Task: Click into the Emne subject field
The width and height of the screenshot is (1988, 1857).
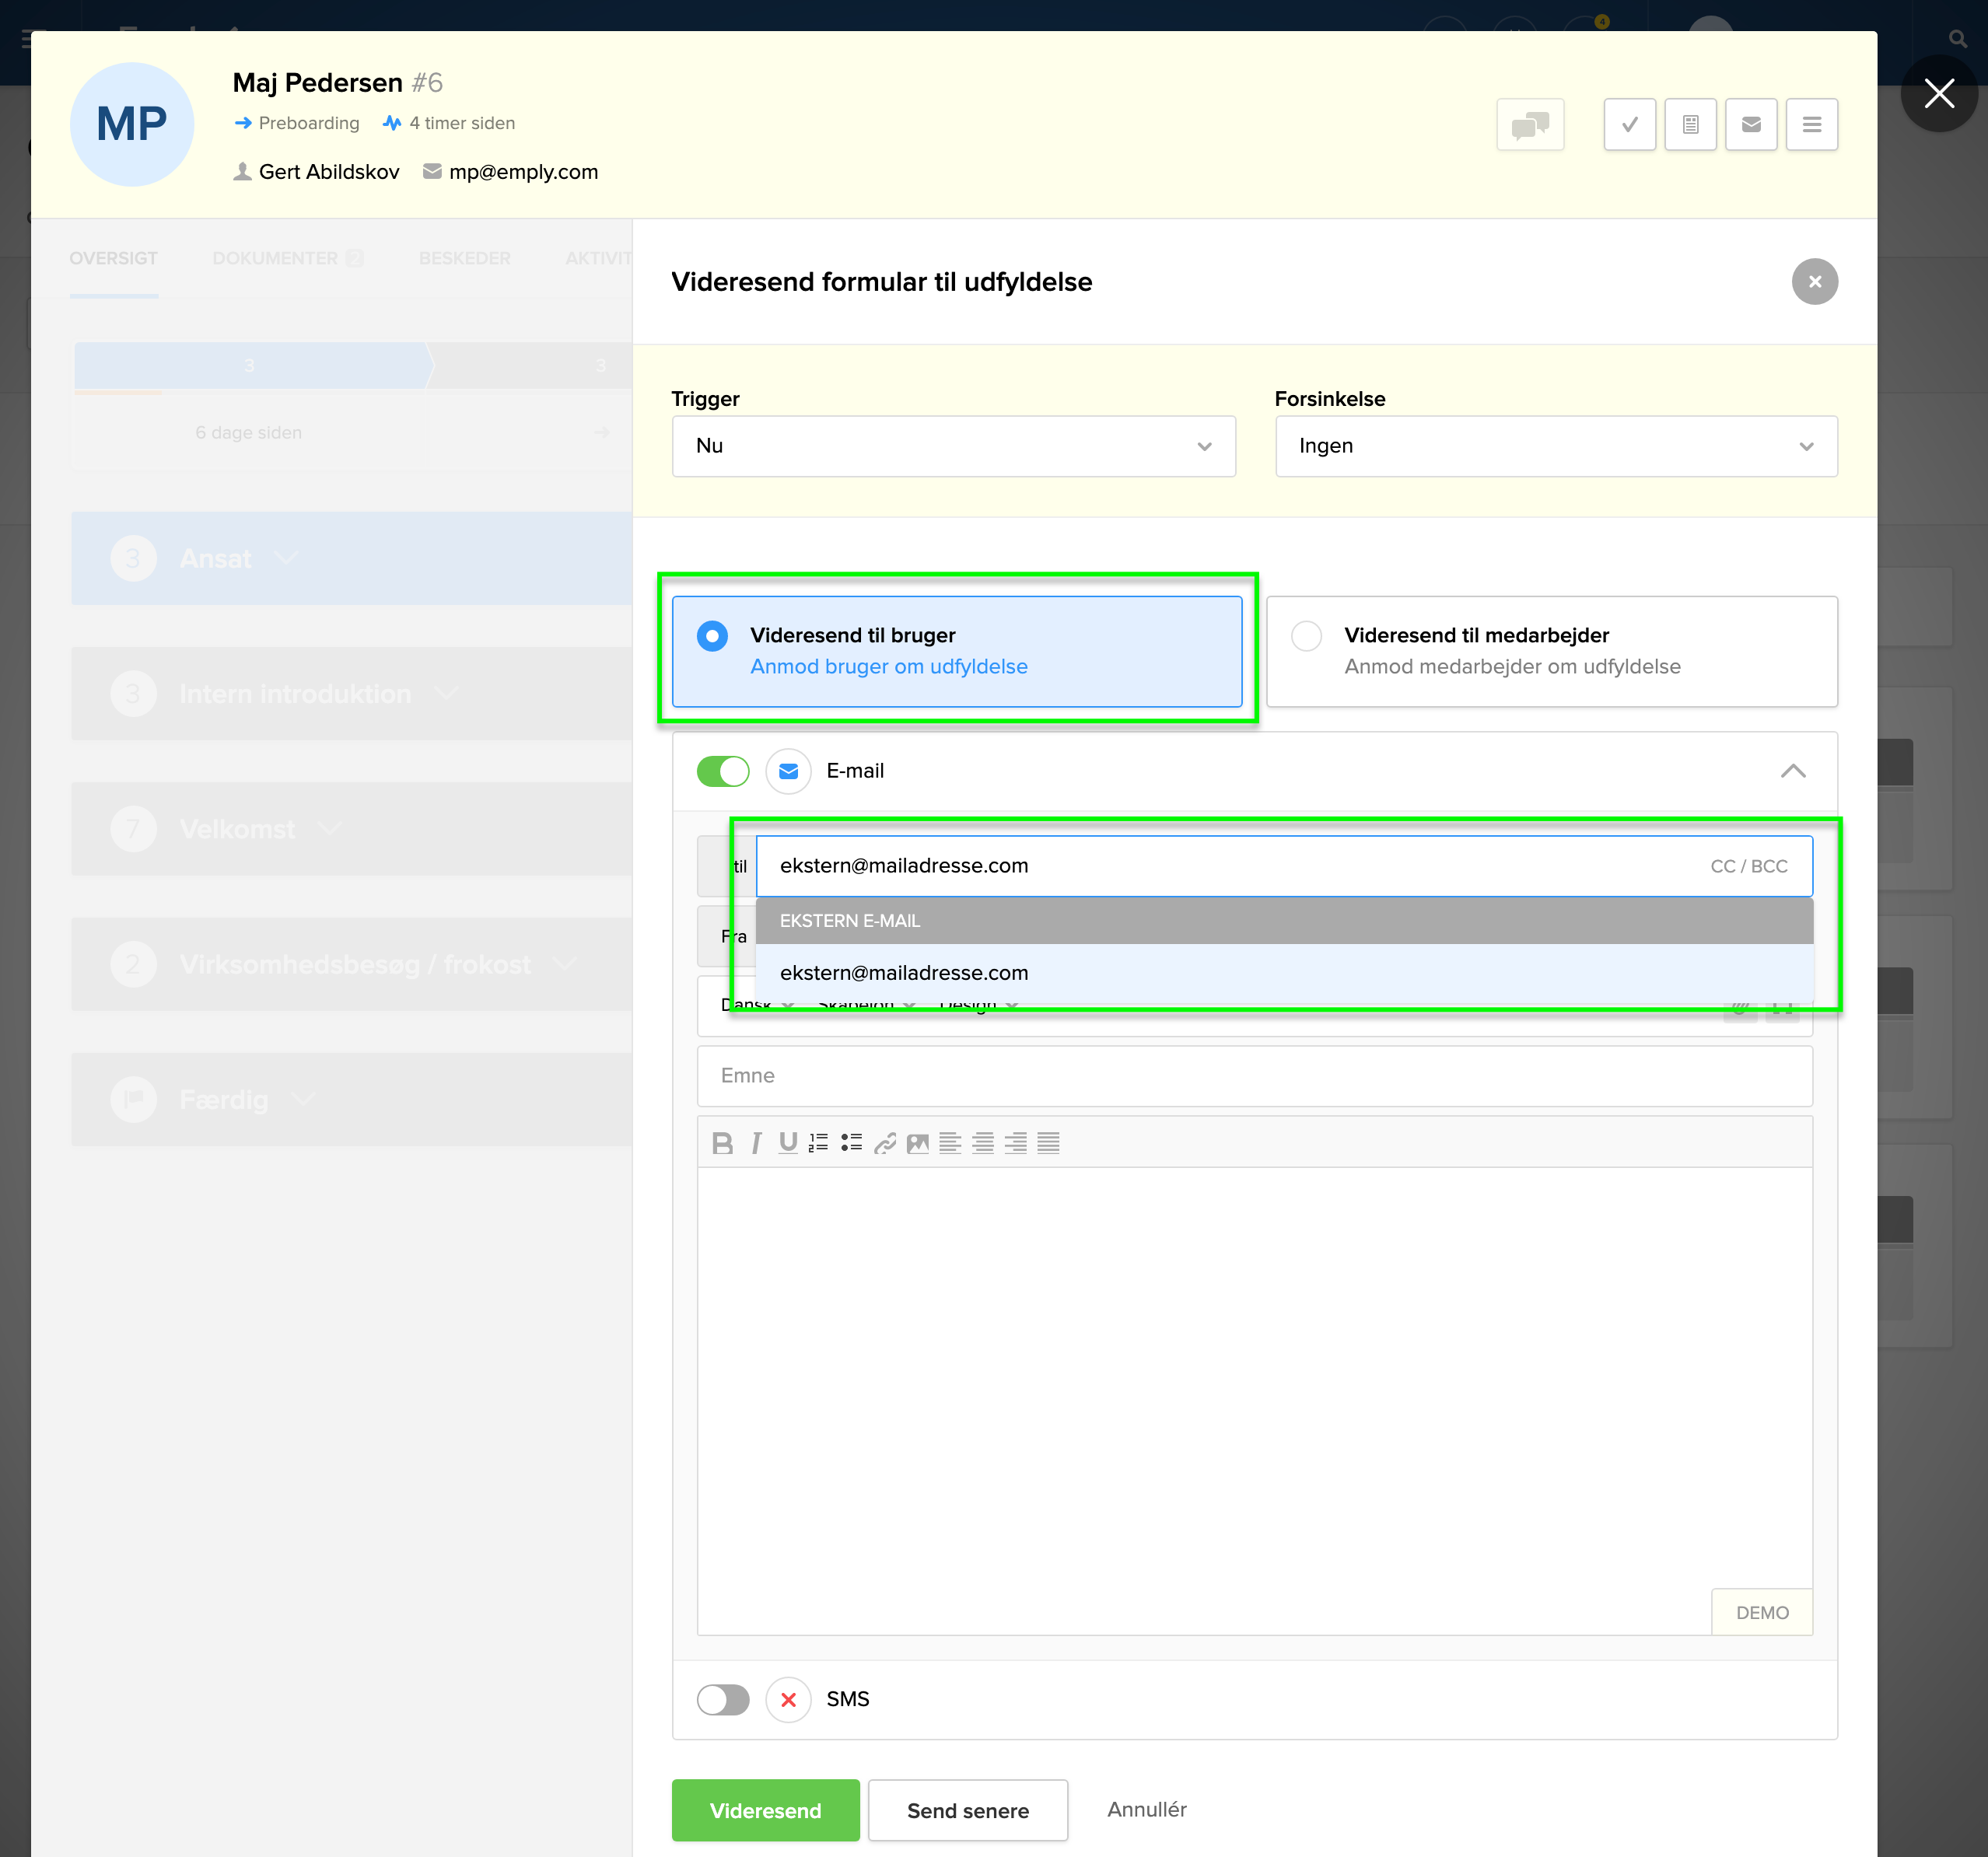Action: click(1254, 1076)
